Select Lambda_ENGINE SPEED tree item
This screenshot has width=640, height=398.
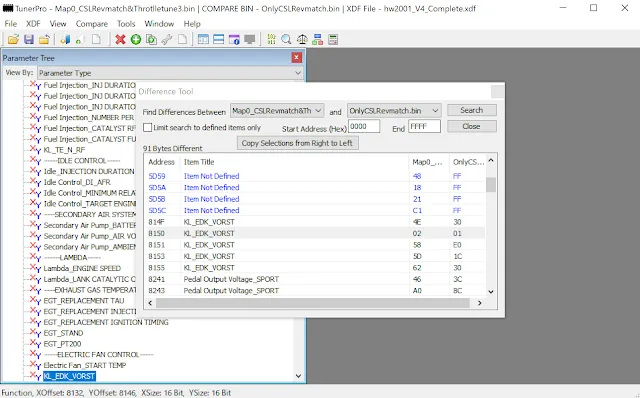point(82,268)
